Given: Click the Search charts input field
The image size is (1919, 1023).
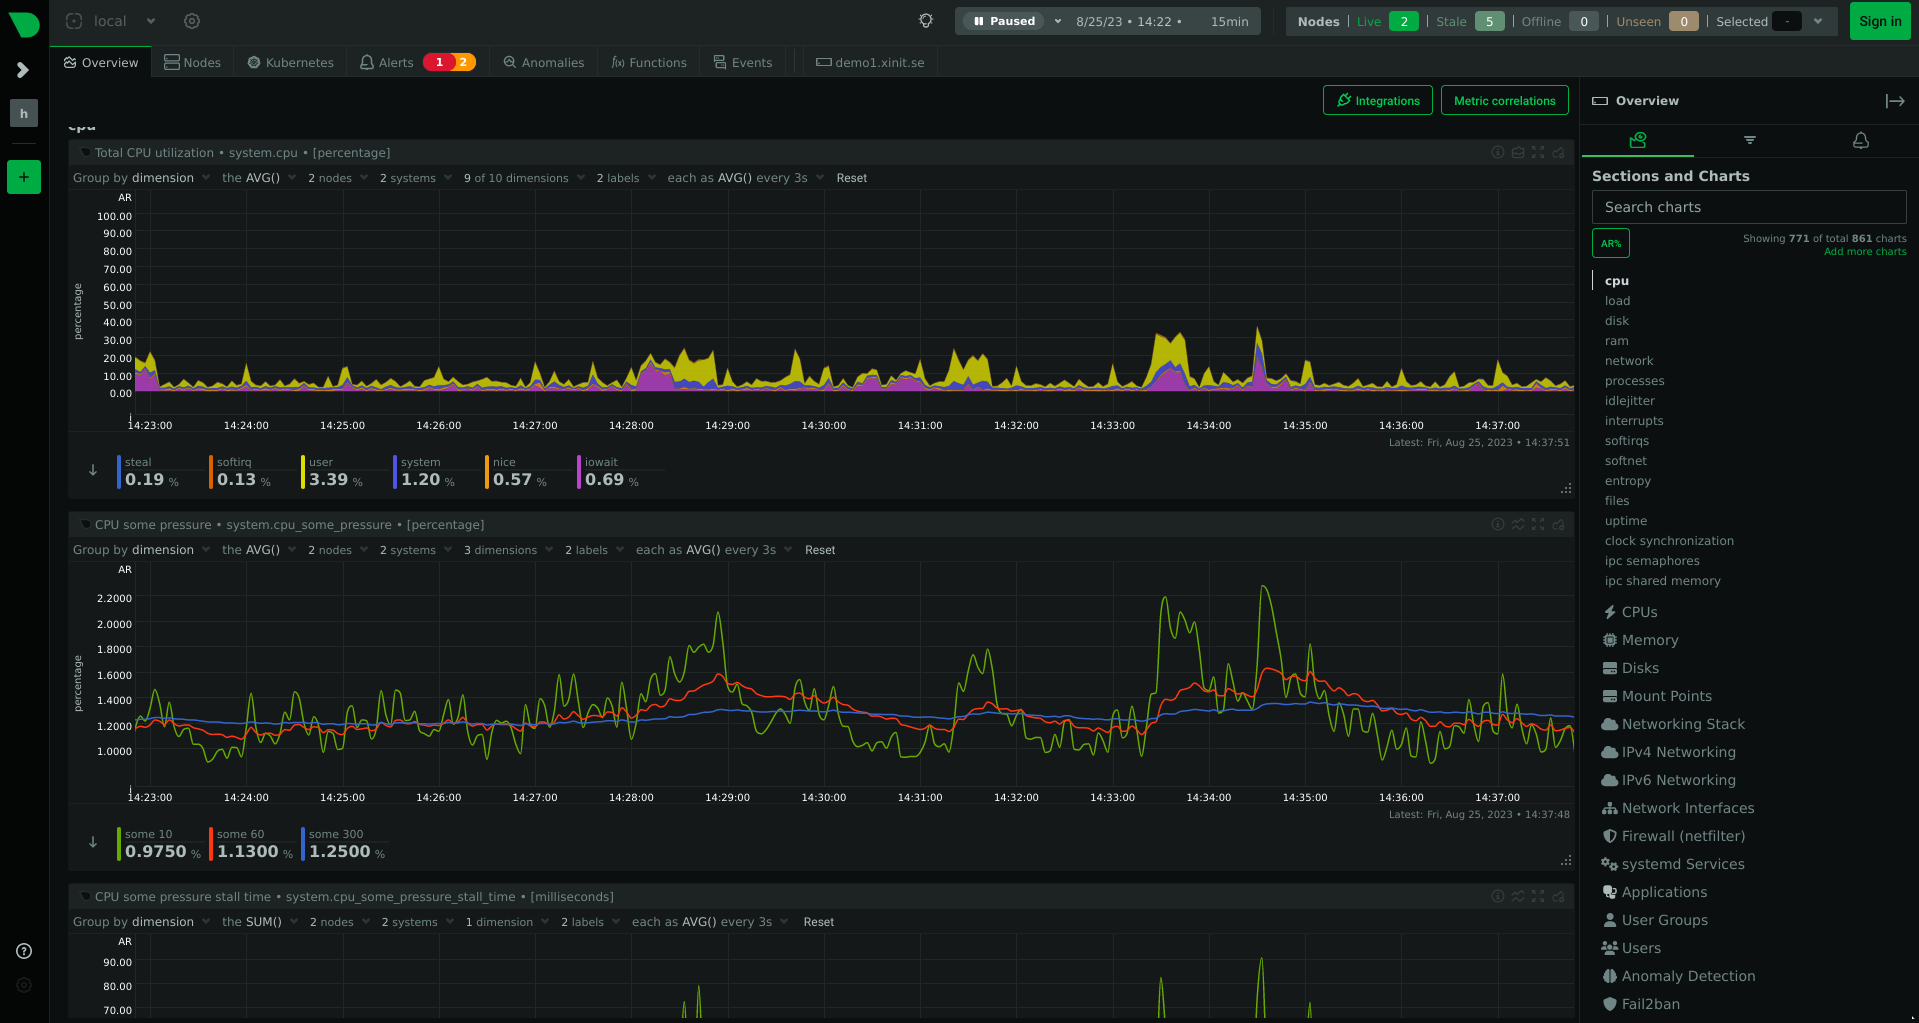Looking at the screenshot, I should coord(1749,207).
